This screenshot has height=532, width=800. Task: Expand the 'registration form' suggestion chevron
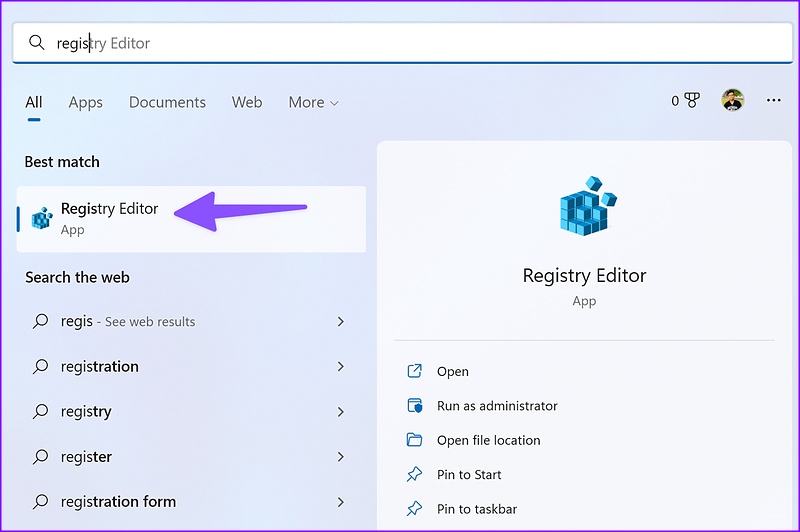point(340,502)
